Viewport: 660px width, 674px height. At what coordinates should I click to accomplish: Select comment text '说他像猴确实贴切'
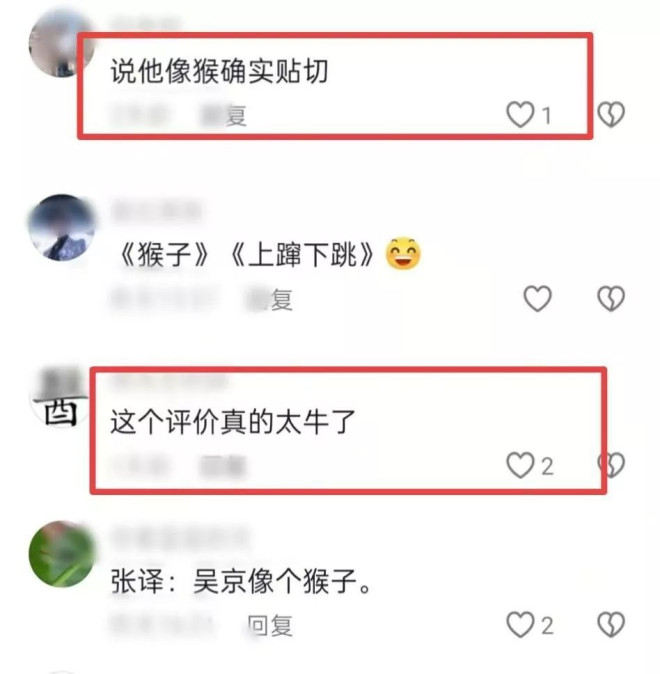220,71
